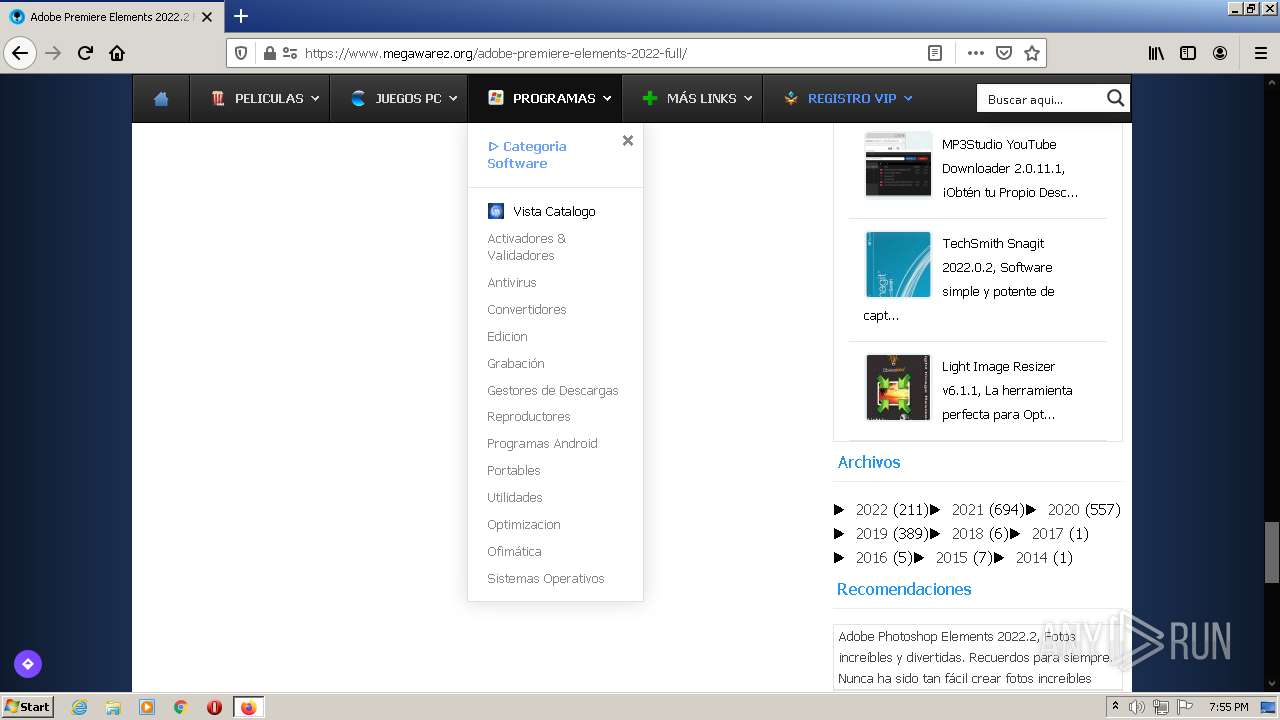This screenshot has height=720, width=1280.
Task: Select Utilidades category
Action: (515, 497)
